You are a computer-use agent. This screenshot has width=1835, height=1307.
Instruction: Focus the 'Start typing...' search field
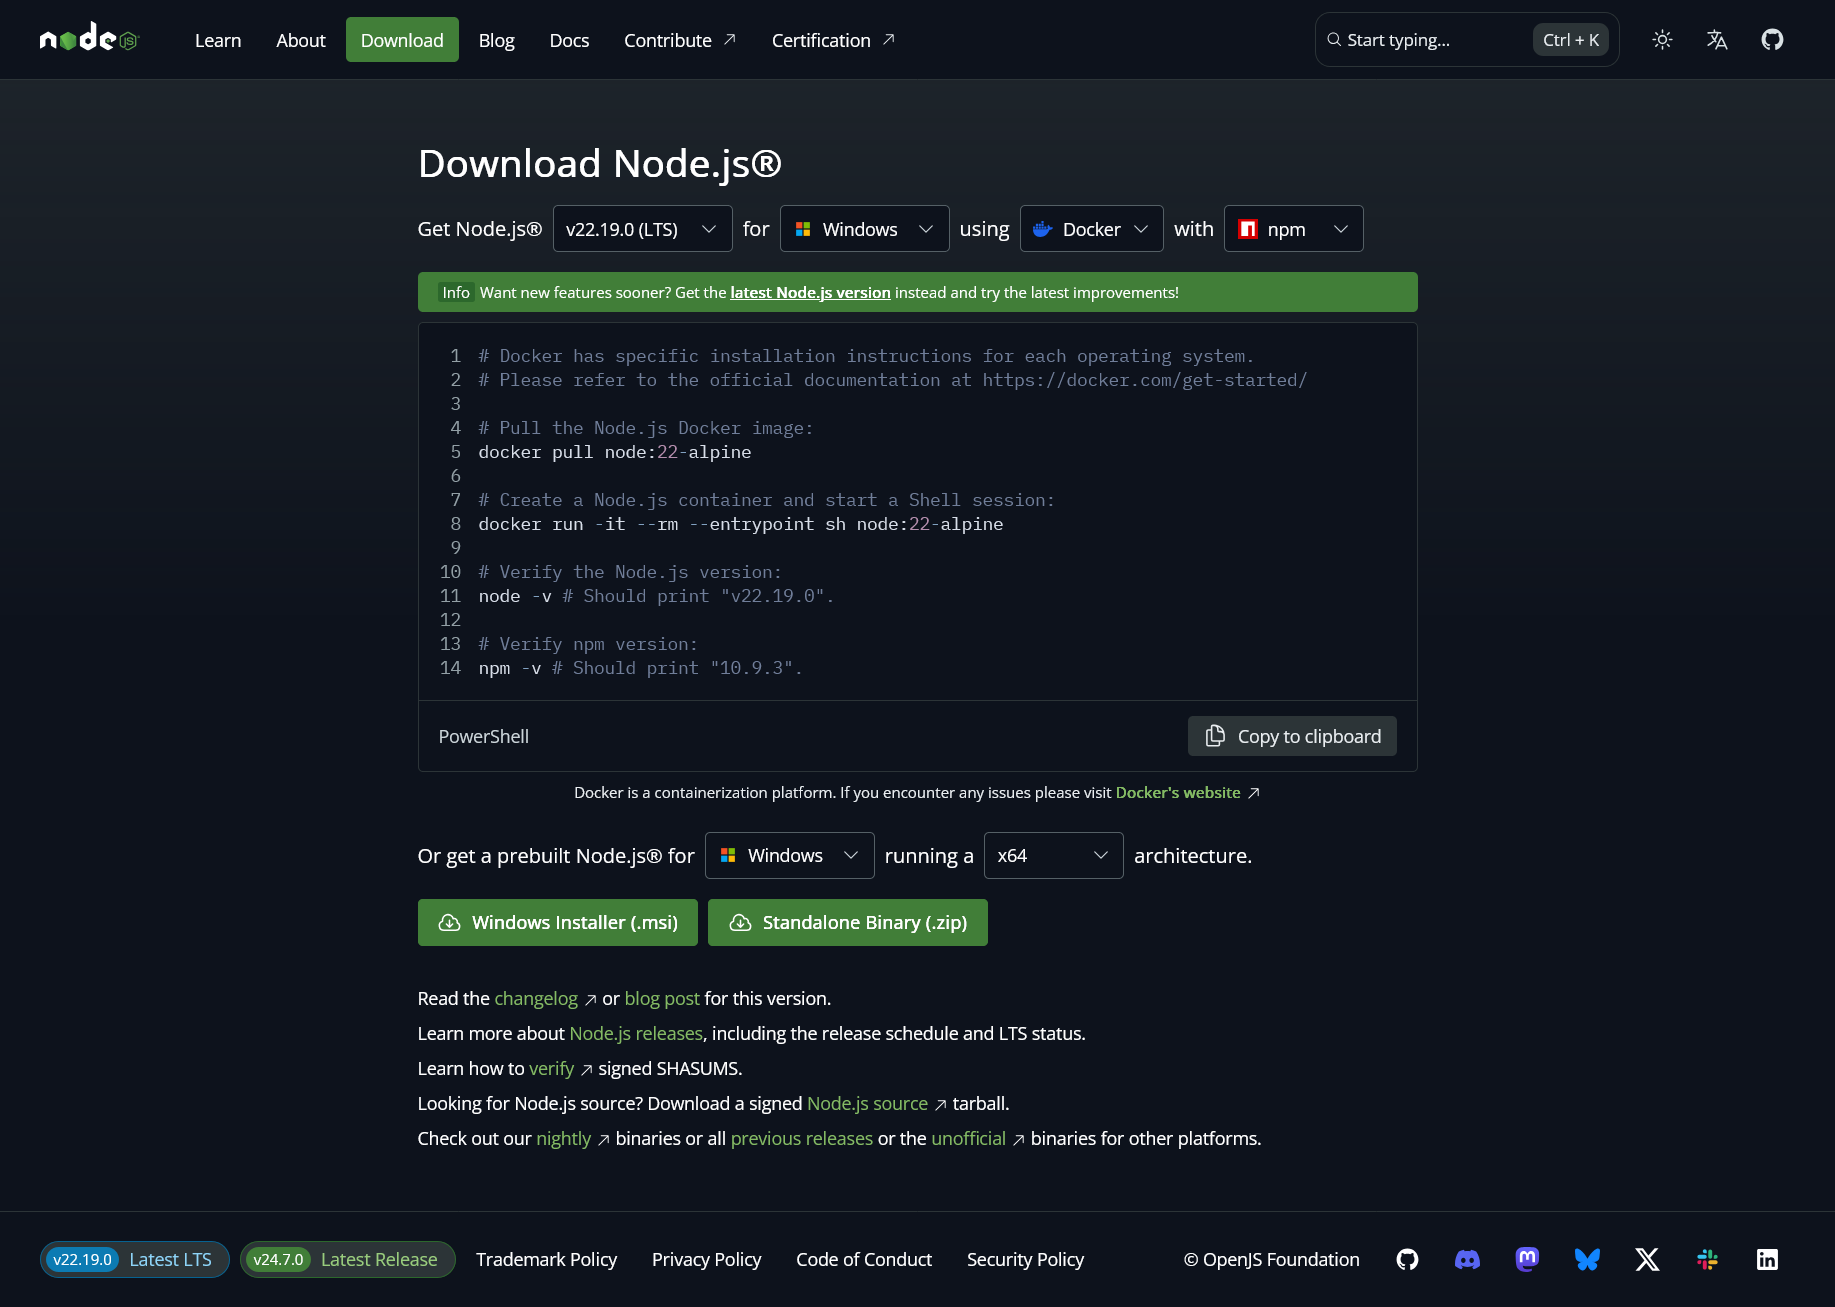pyautogui.click(x=1467, y=40)
